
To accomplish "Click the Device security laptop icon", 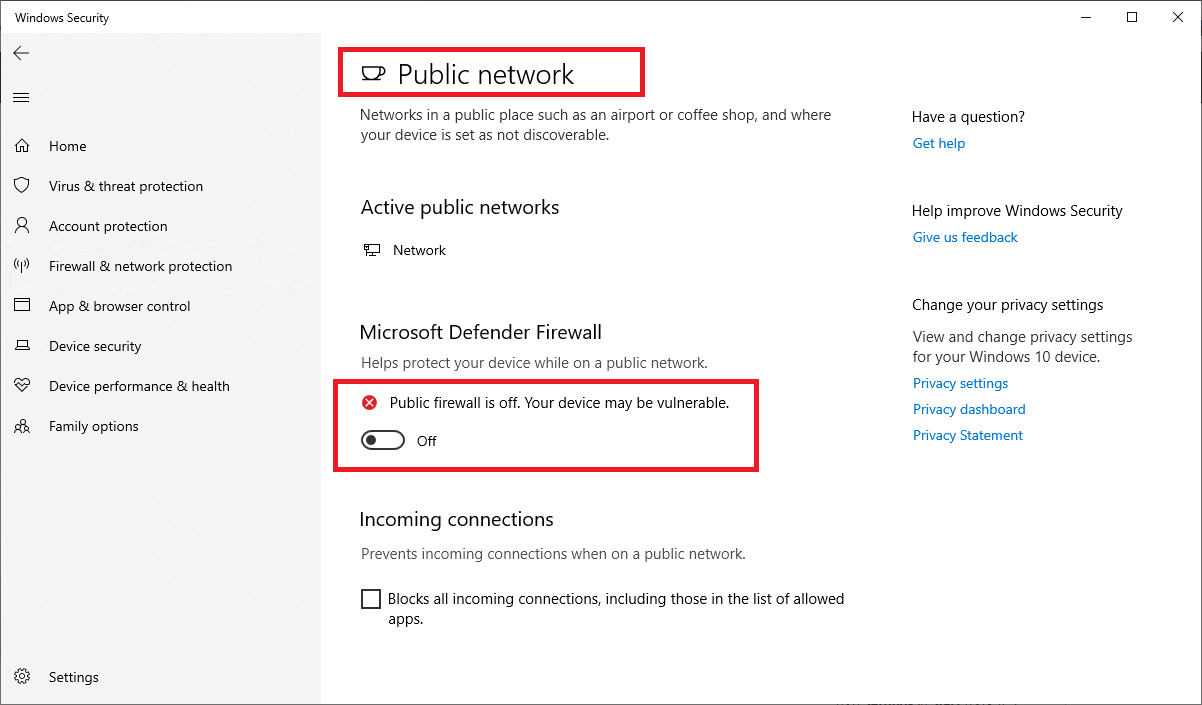I will tap(22, 346).
